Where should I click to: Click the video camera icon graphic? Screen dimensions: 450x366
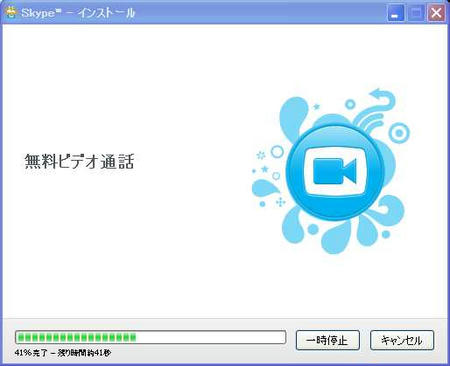coord(334,171)
